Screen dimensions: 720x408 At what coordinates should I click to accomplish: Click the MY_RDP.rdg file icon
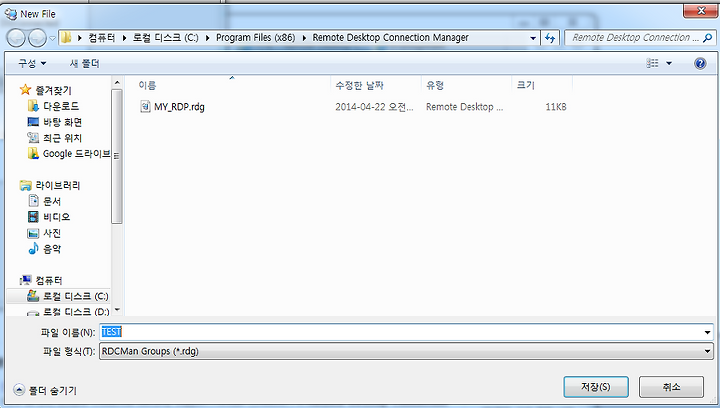[145, 107]
